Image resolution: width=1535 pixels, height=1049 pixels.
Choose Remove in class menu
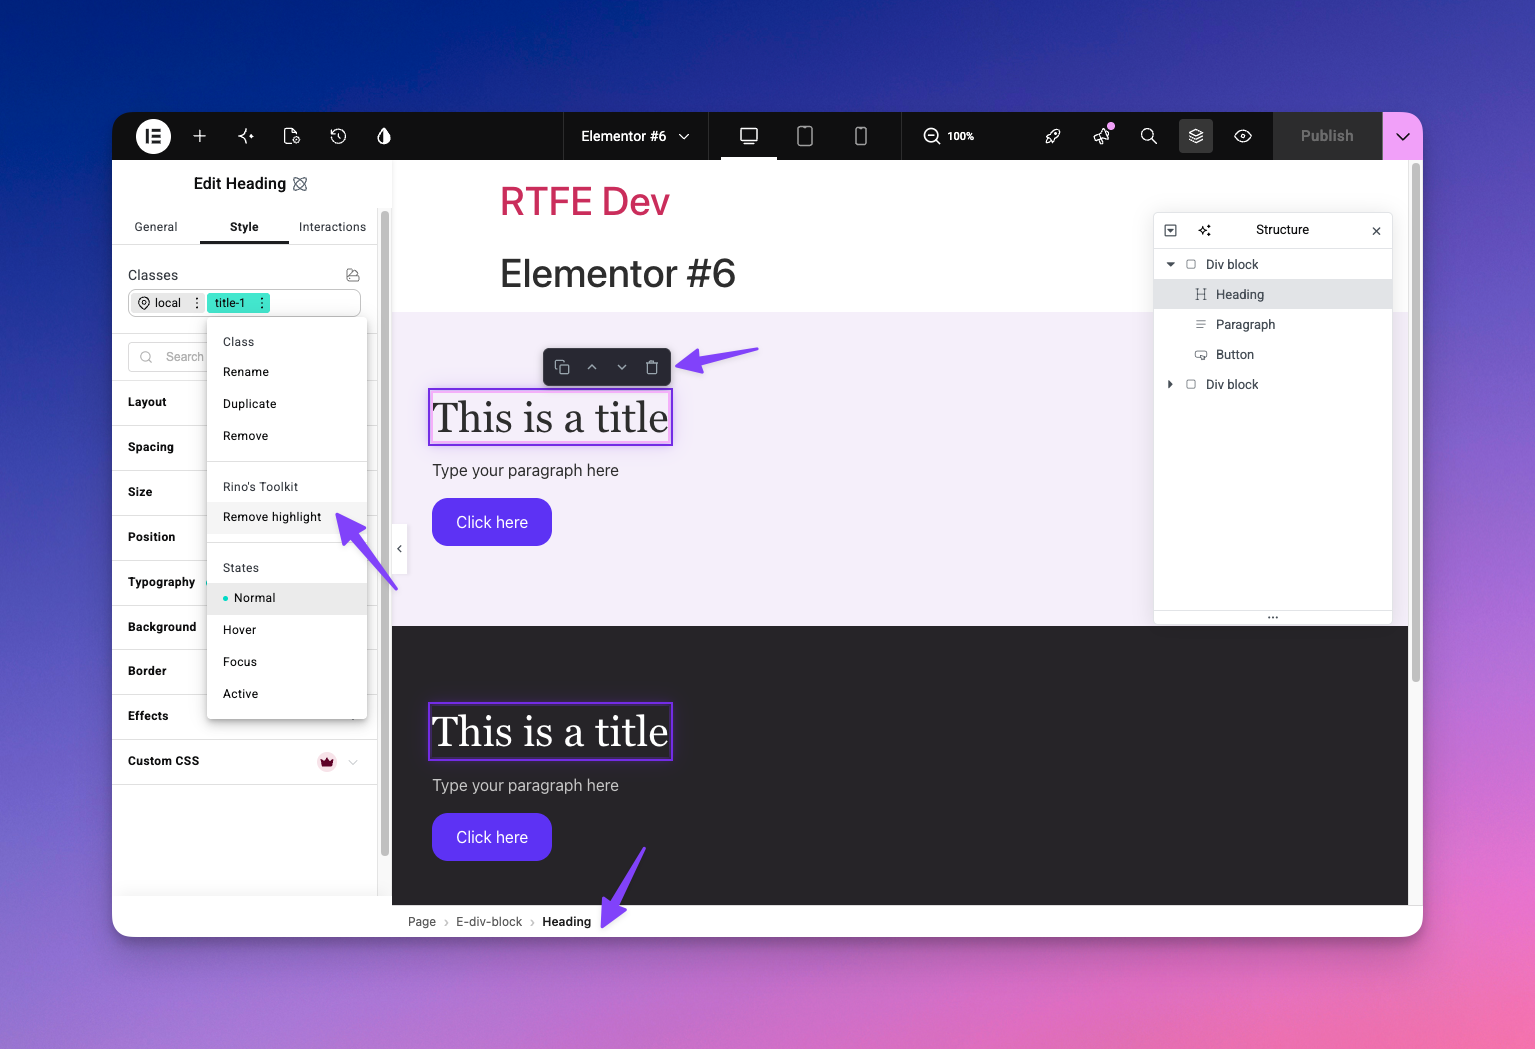coord(287,436)
